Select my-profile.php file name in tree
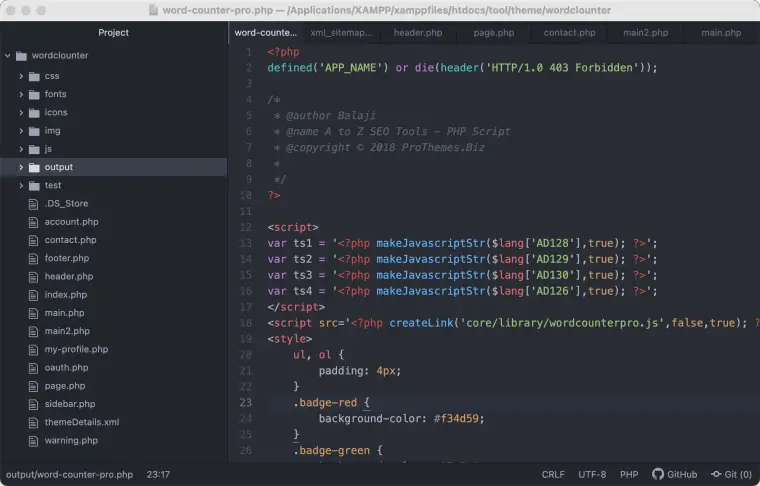 [x=76, y=349]
